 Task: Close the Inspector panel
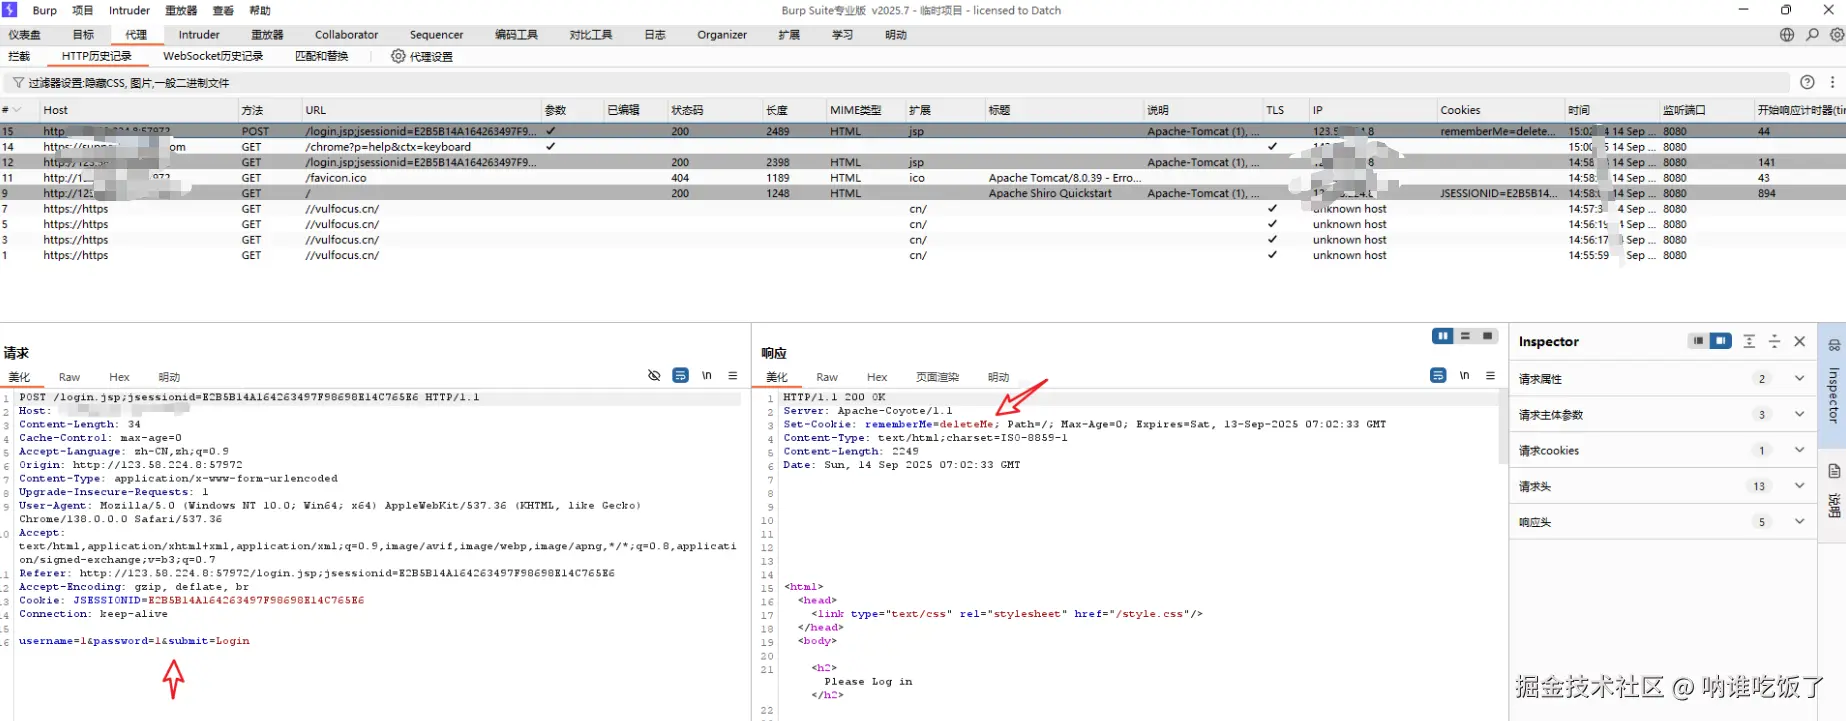1800,341
